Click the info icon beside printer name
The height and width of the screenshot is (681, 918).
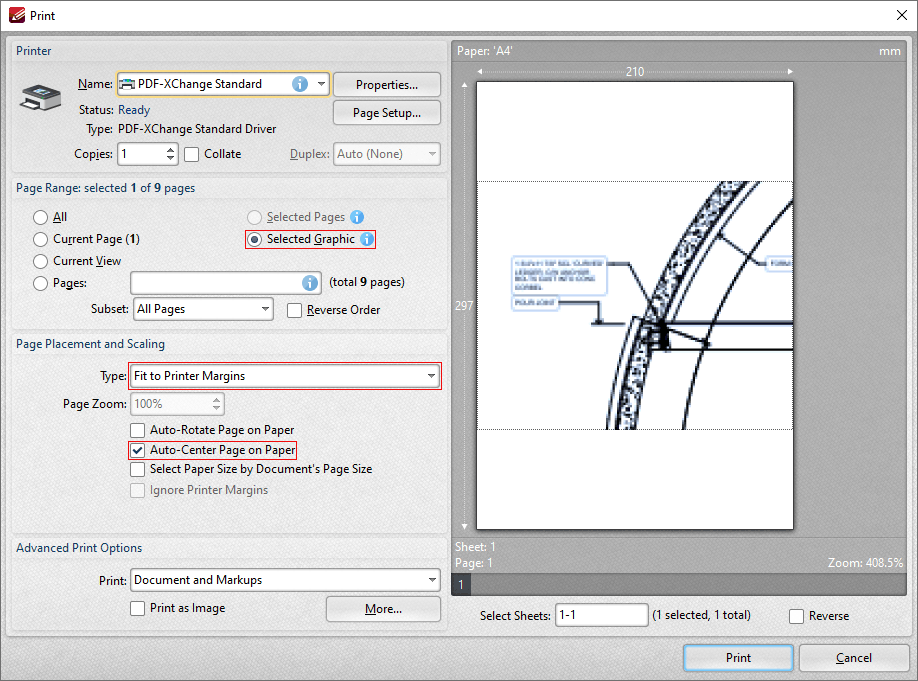300,84
